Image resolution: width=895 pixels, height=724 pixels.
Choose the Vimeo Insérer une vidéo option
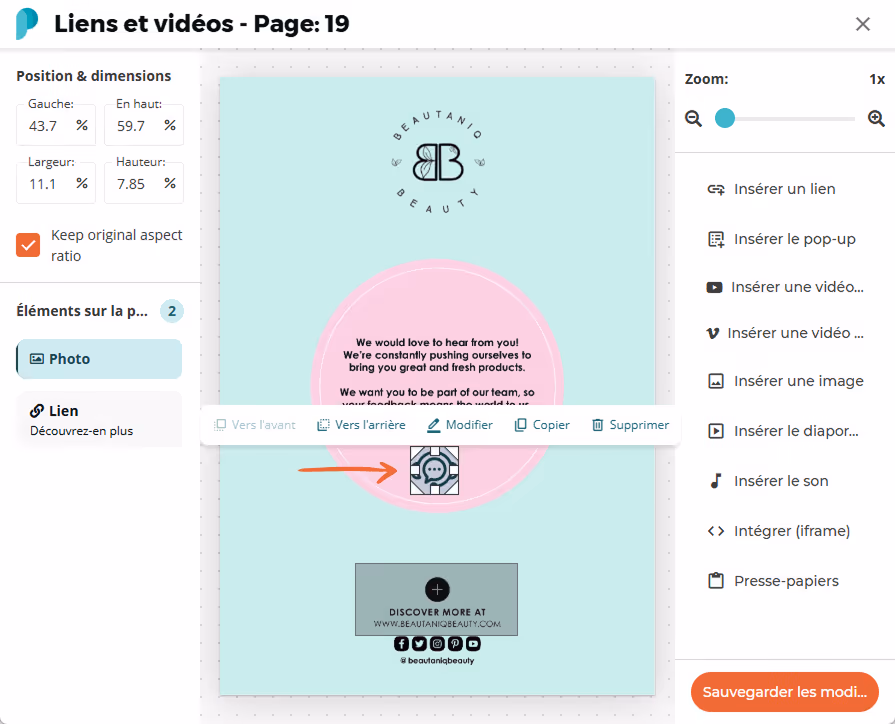tap(785, 333)
